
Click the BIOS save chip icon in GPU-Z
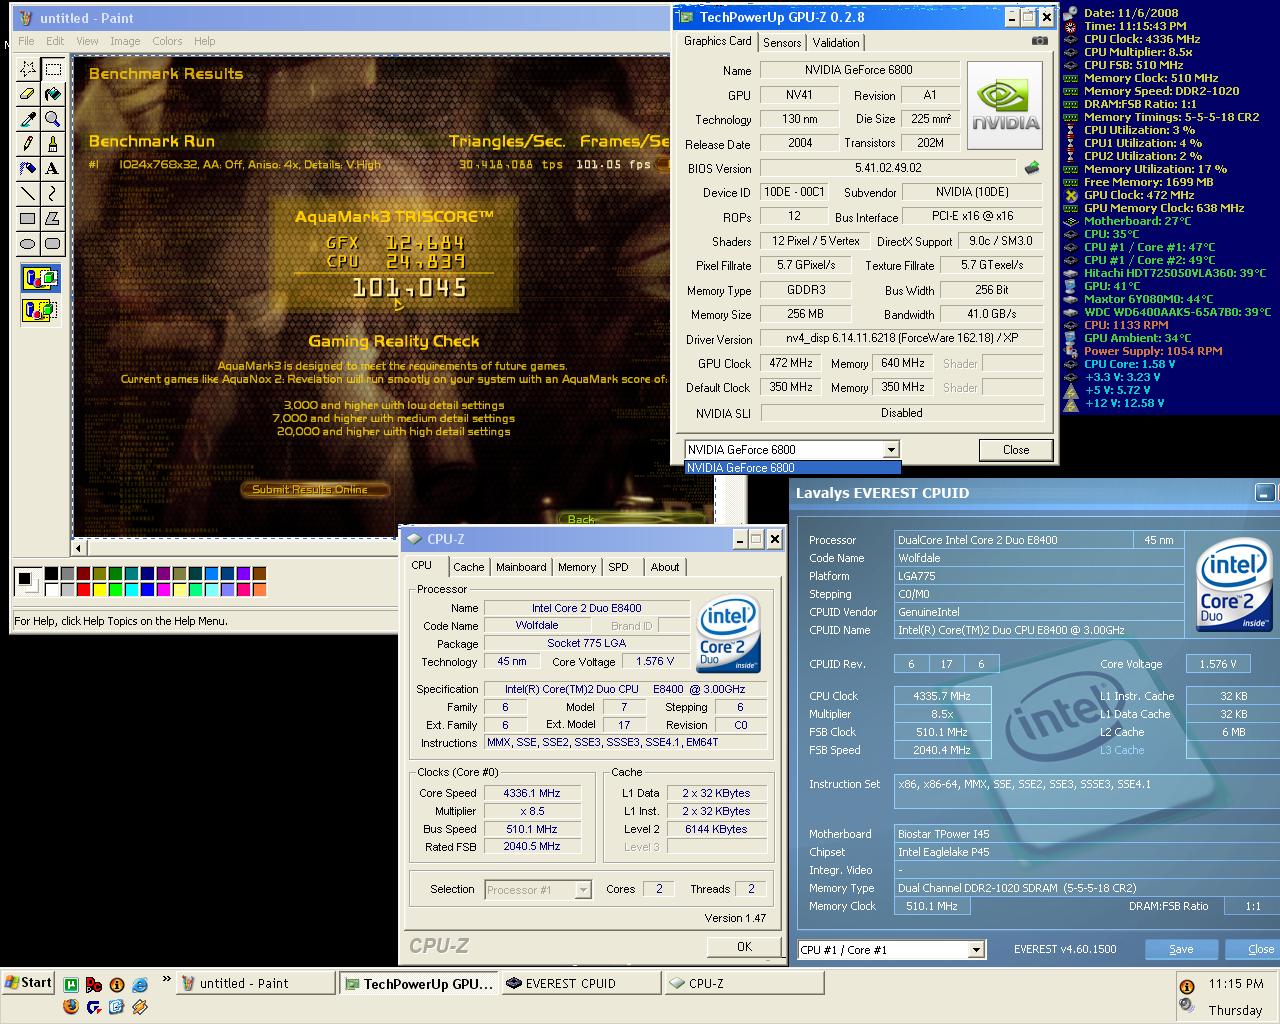coord(1032,168)
